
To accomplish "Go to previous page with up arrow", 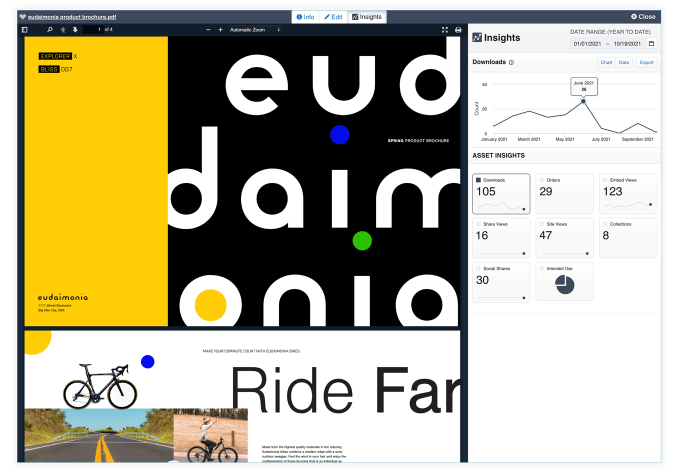I will (x=63, y=30).
